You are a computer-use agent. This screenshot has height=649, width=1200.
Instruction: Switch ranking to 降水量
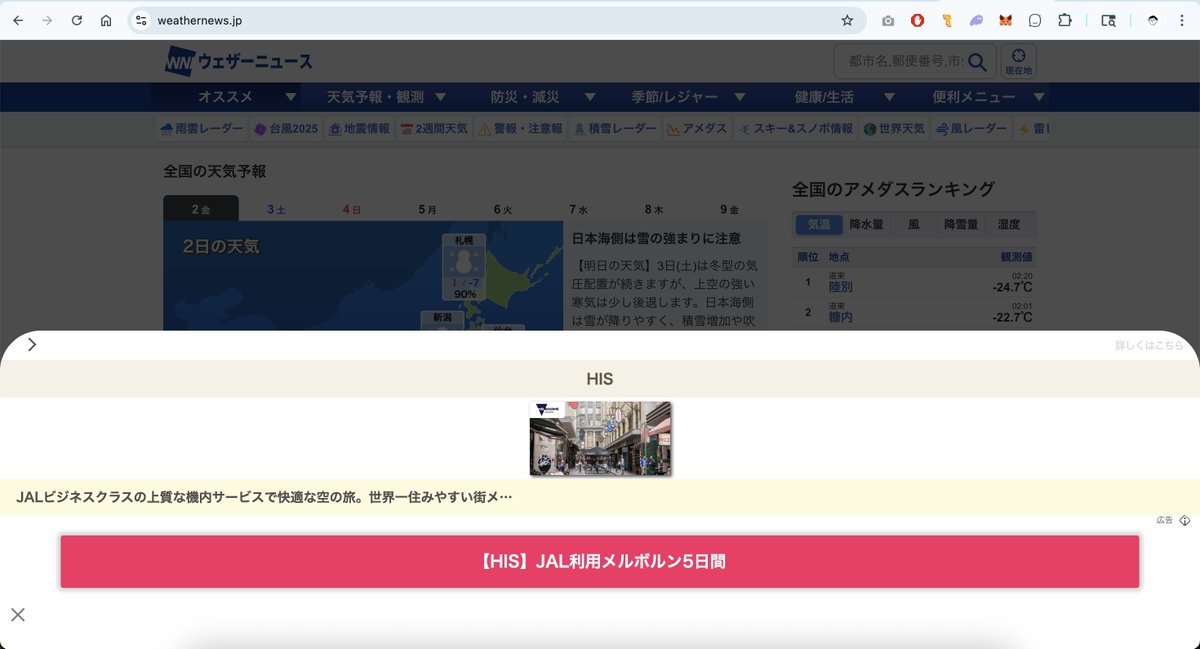tap(866, 225)
